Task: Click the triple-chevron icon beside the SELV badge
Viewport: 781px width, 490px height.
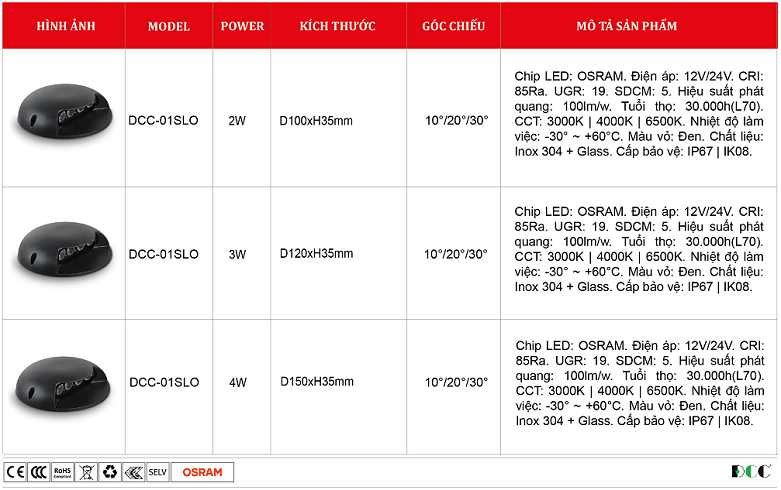Action: [x=133, y=472]
